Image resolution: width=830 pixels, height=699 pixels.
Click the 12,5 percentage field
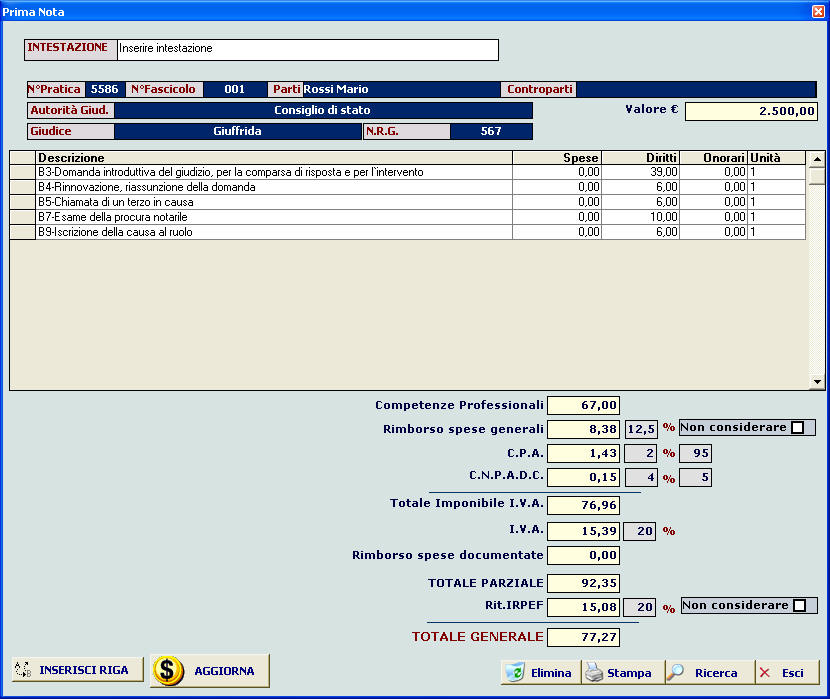641,429
